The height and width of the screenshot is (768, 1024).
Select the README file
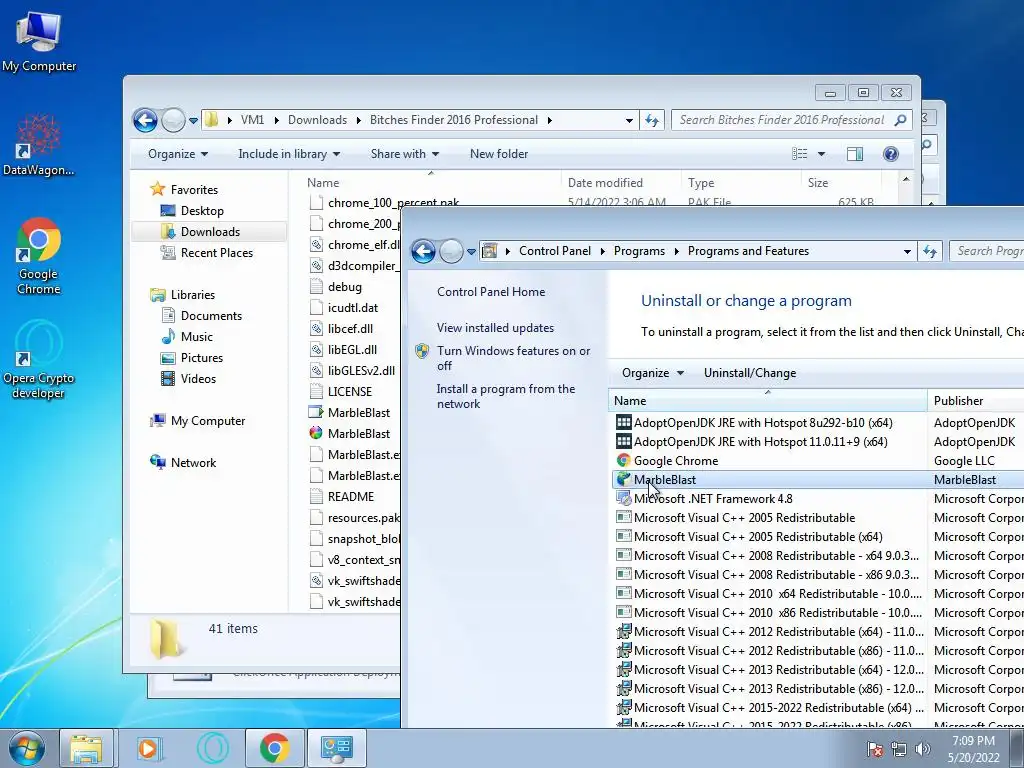[342, 496]
